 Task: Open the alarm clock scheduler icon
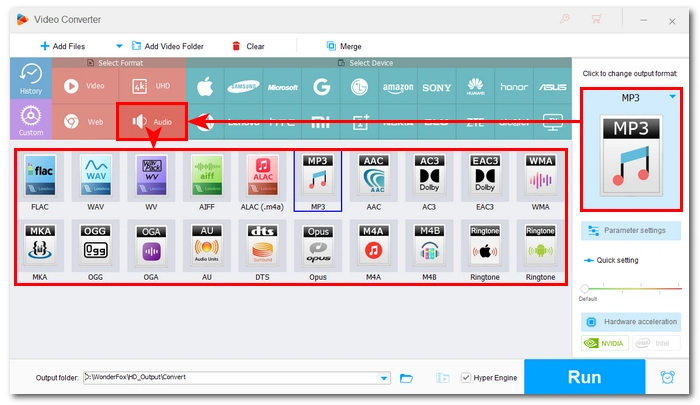click(667, 377)
